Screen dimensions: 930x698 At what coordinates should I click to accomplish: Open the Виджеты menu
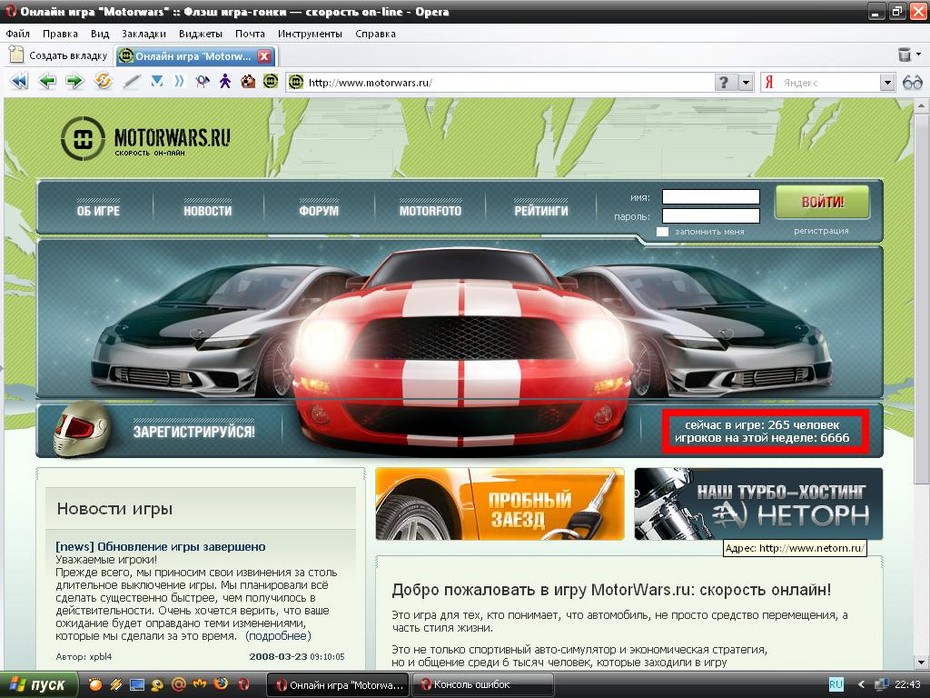tap(200, 34)
